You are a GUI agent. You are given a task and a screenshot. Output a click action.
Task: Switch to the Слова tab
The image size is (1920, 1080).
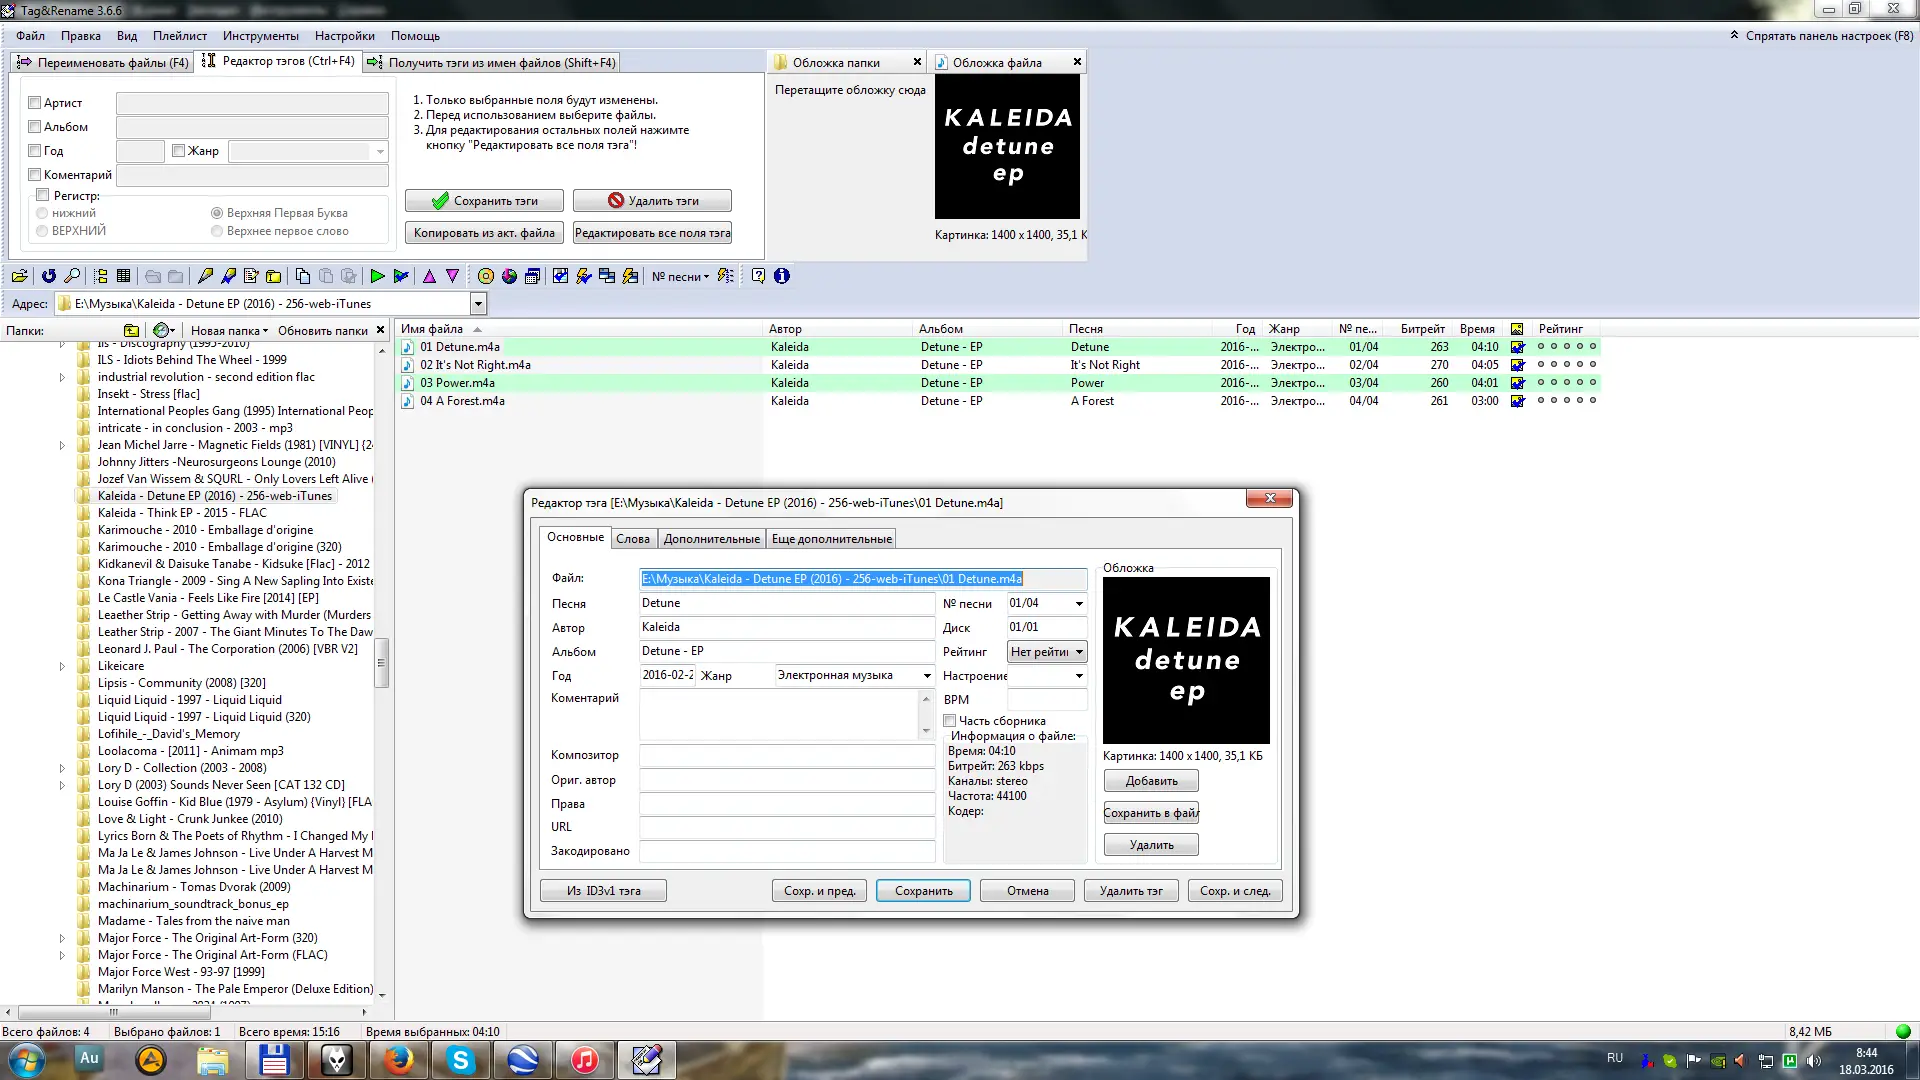coord(632,539)
